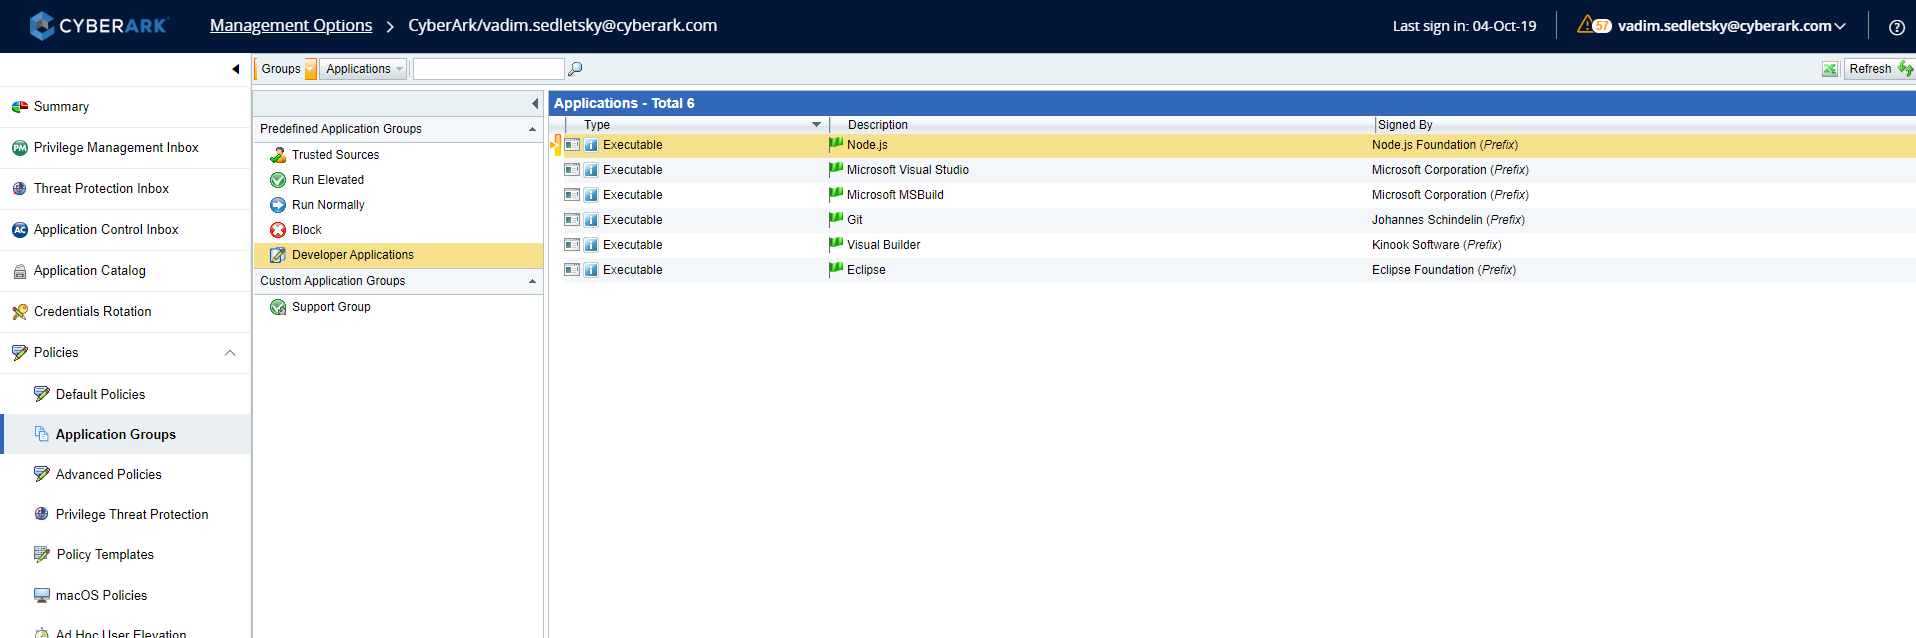Click the green flag icon beside Git
Image resolution: width=1916 pixels, height=638 pixels.
[836, 219]
